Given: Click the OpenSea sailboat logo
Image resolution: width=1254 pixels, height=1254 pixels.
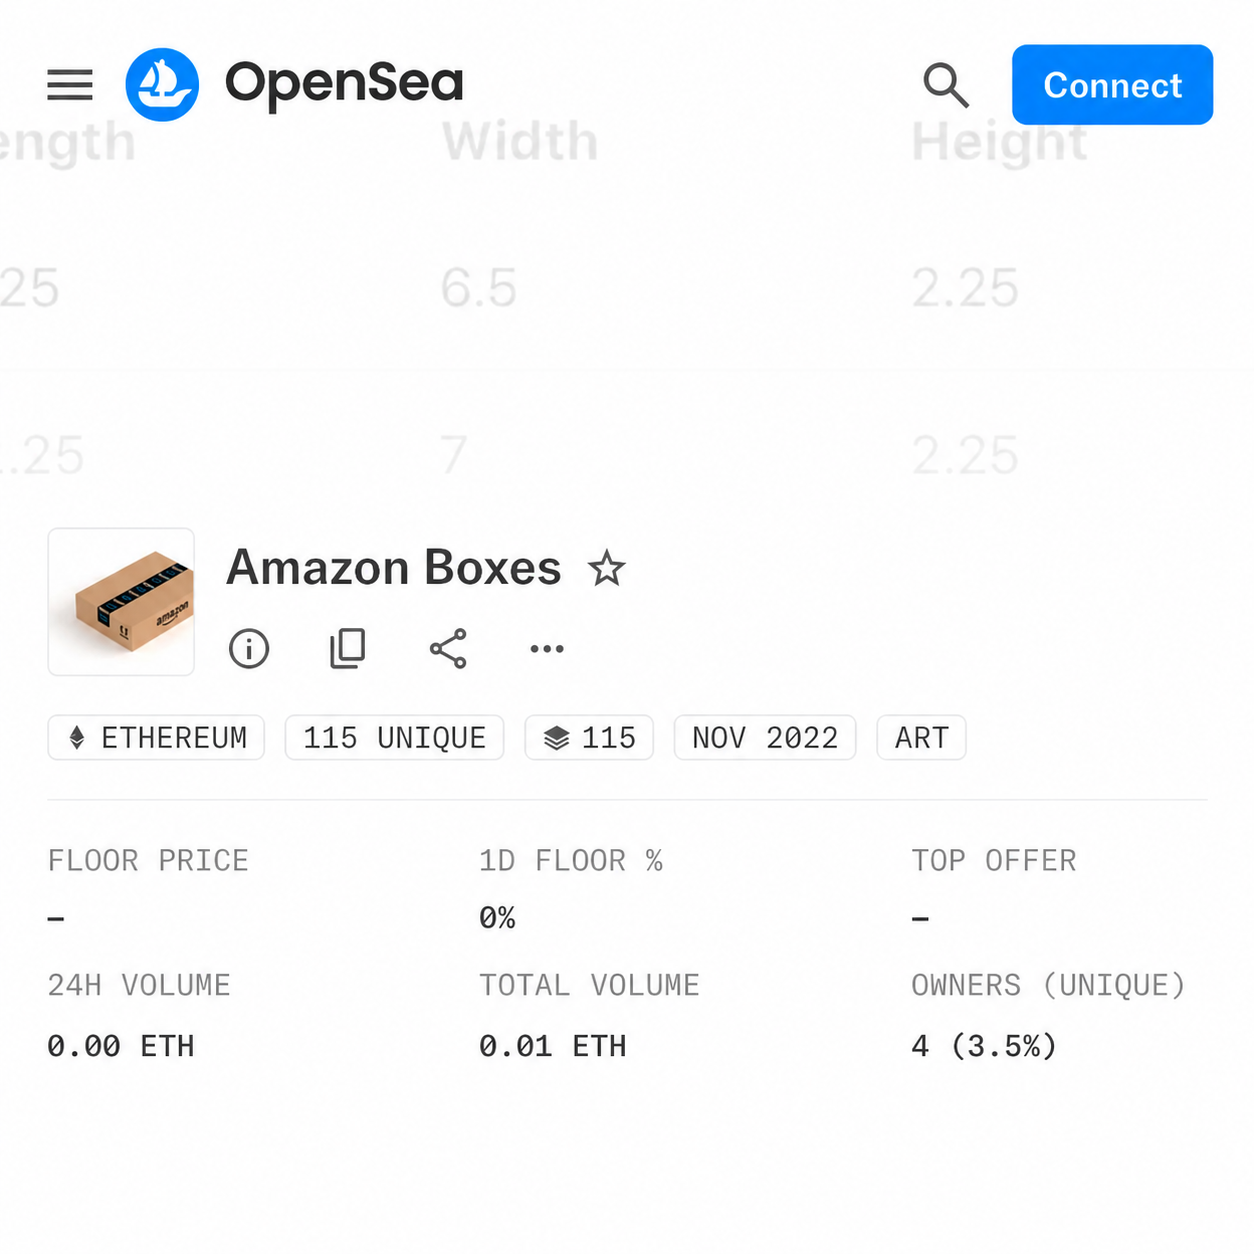Looking at the screenshot, I should pyautogui.click(x=162, y=85).
